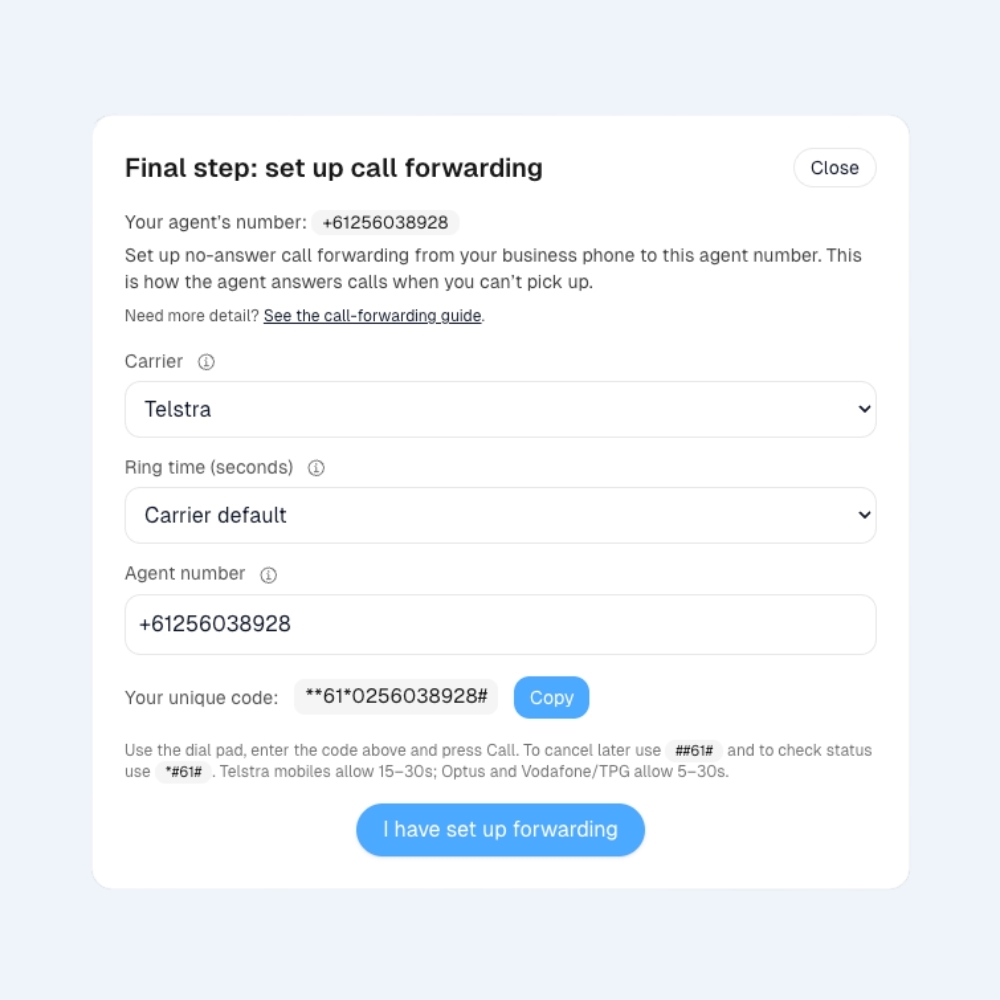Click the no-answer call forwarding description text

493,268
